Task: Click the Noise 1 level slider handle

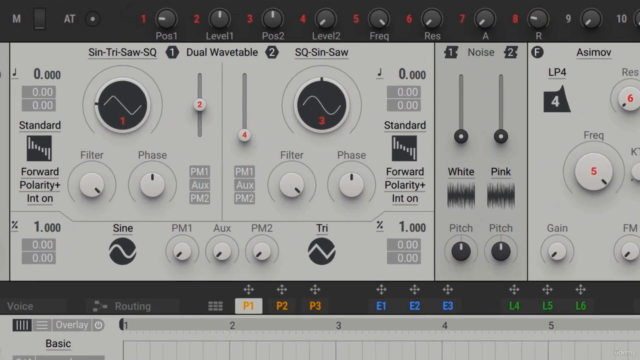Action: (461, 136)
